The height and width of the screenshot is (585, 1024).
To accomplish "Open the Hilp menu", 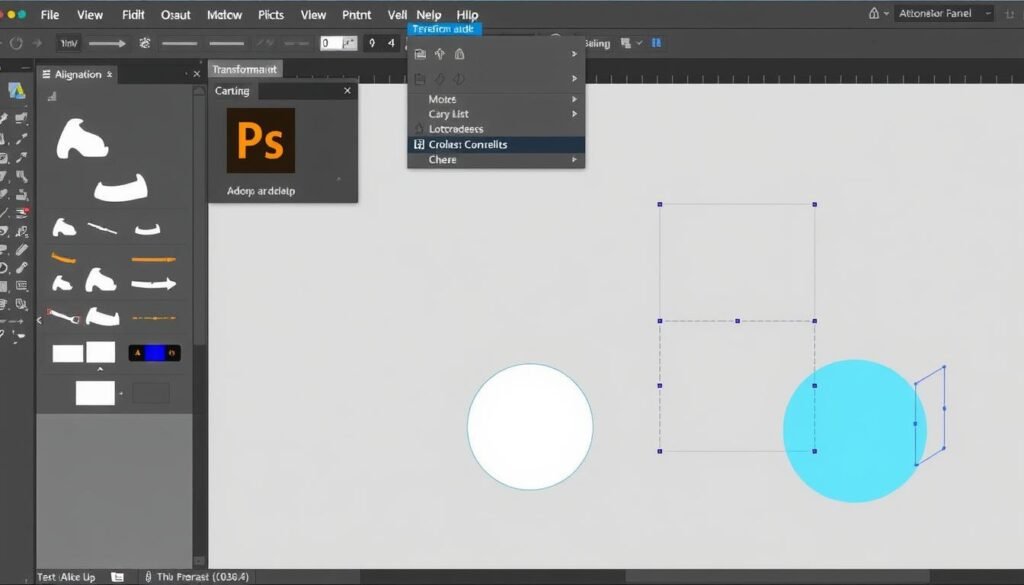I will click(x=468, y=14).
